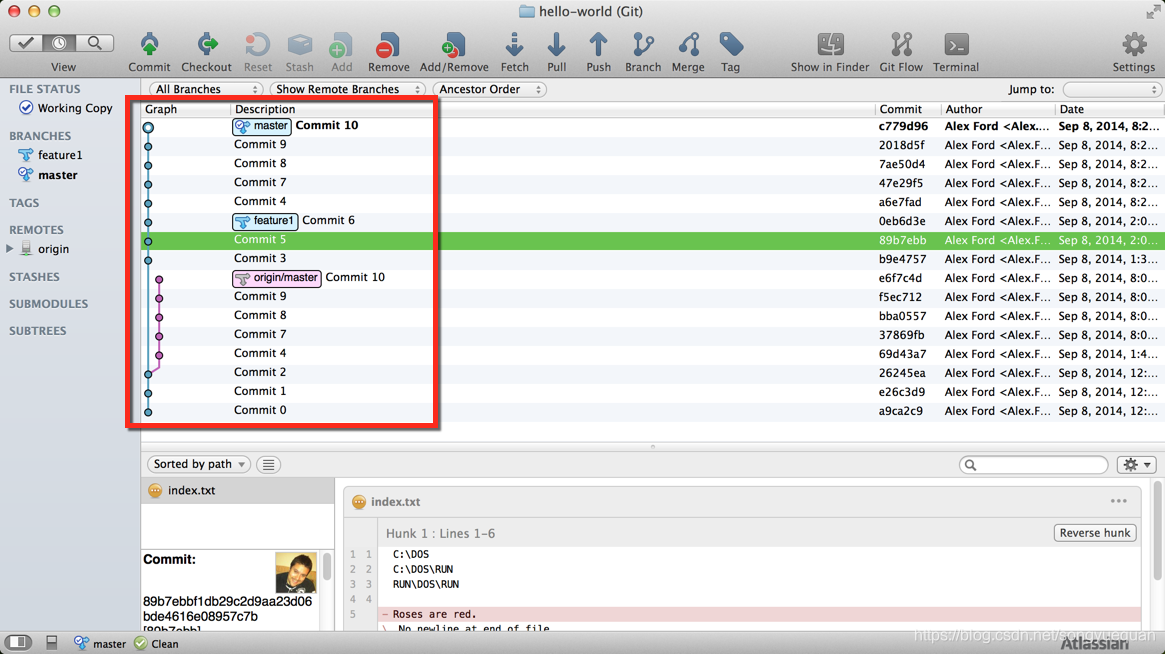
Task: Select commit hash 26245ea
Action: tap(902, 373)
